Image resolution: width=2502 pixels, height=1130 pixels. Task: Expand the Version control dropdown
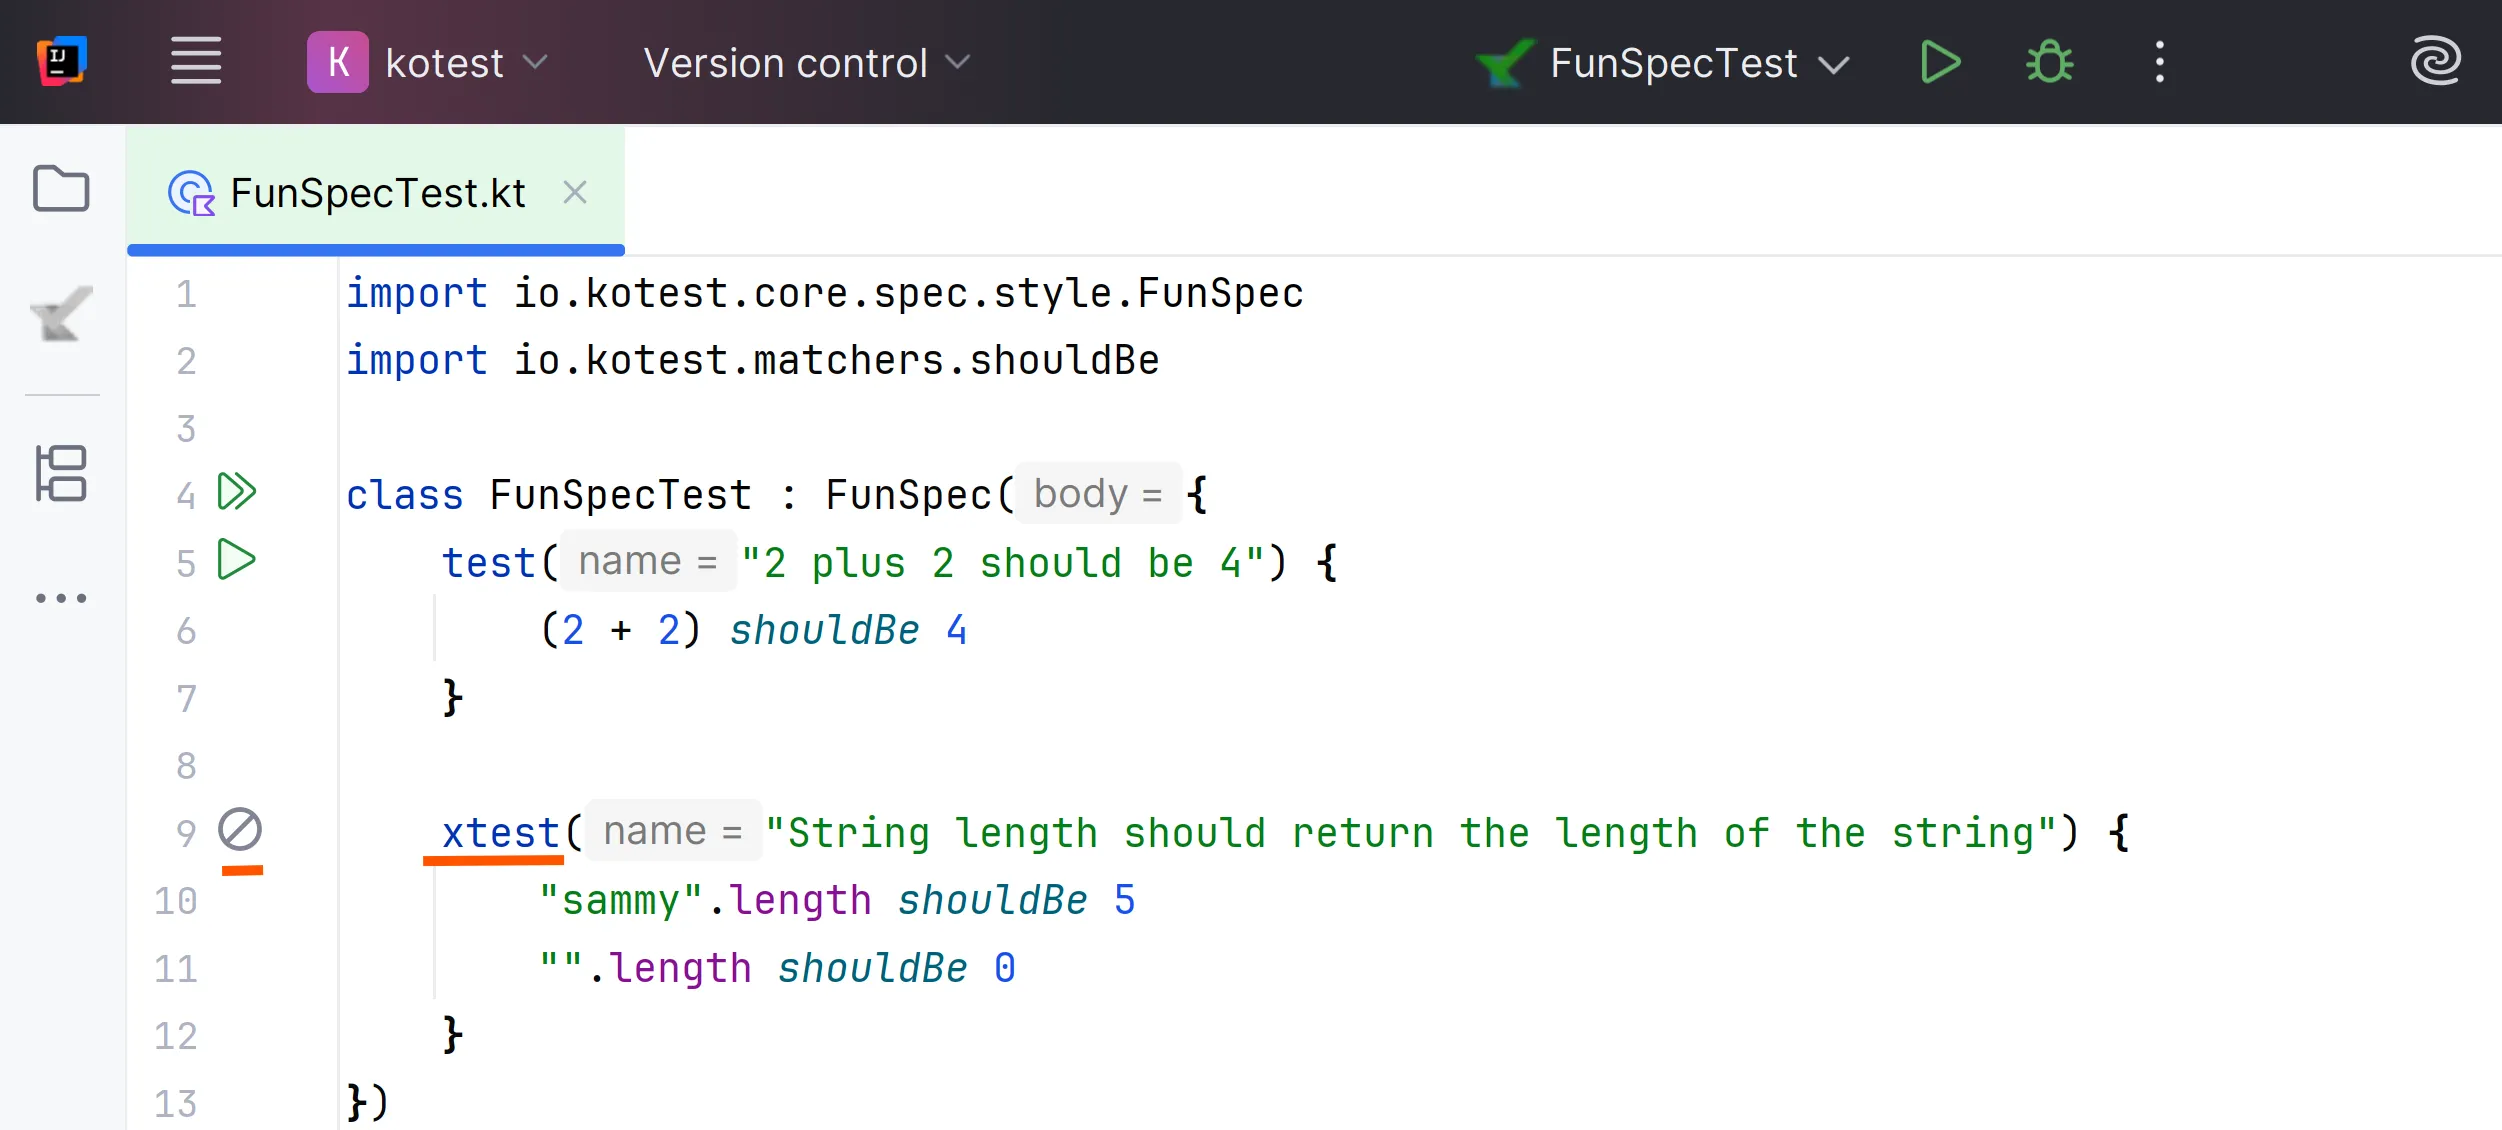click(x=806, y=62)
